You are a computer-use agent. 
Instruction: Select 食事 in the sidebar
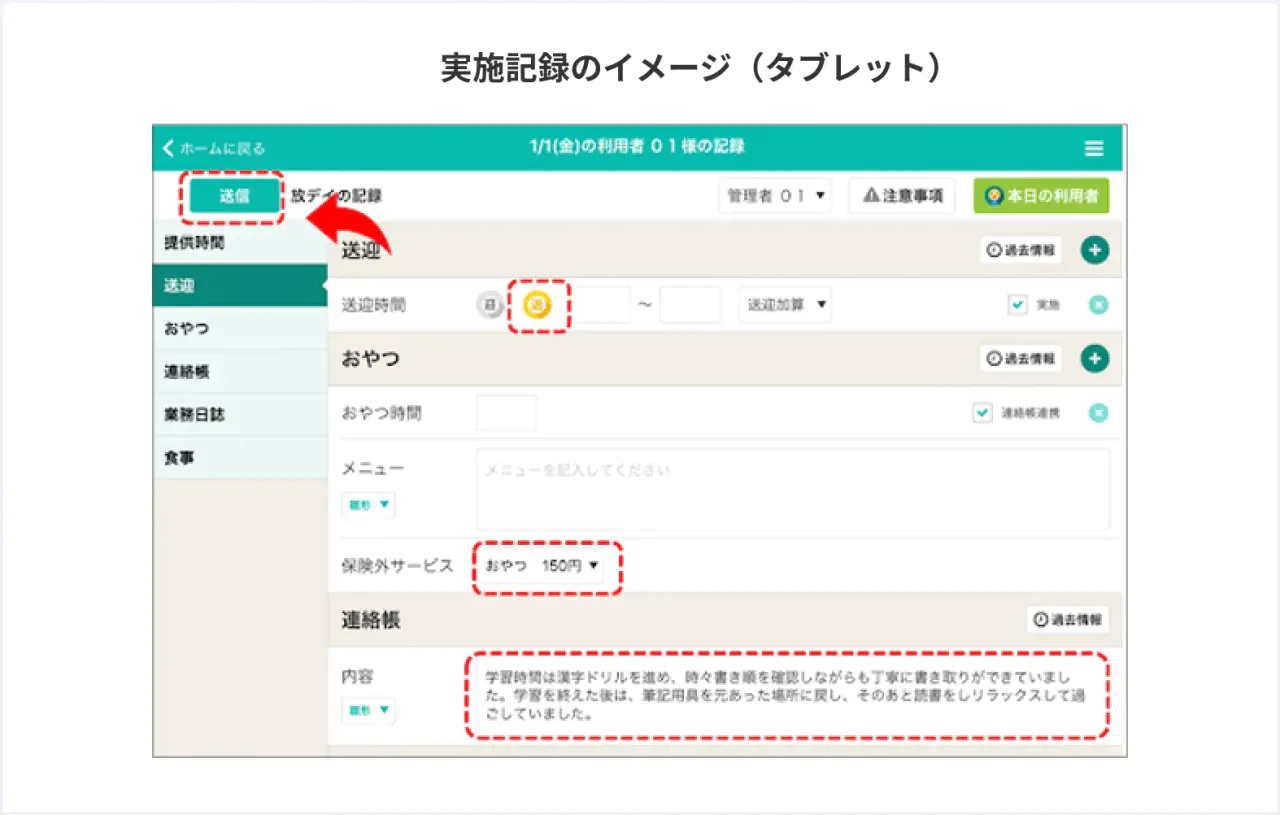point(240,458)
